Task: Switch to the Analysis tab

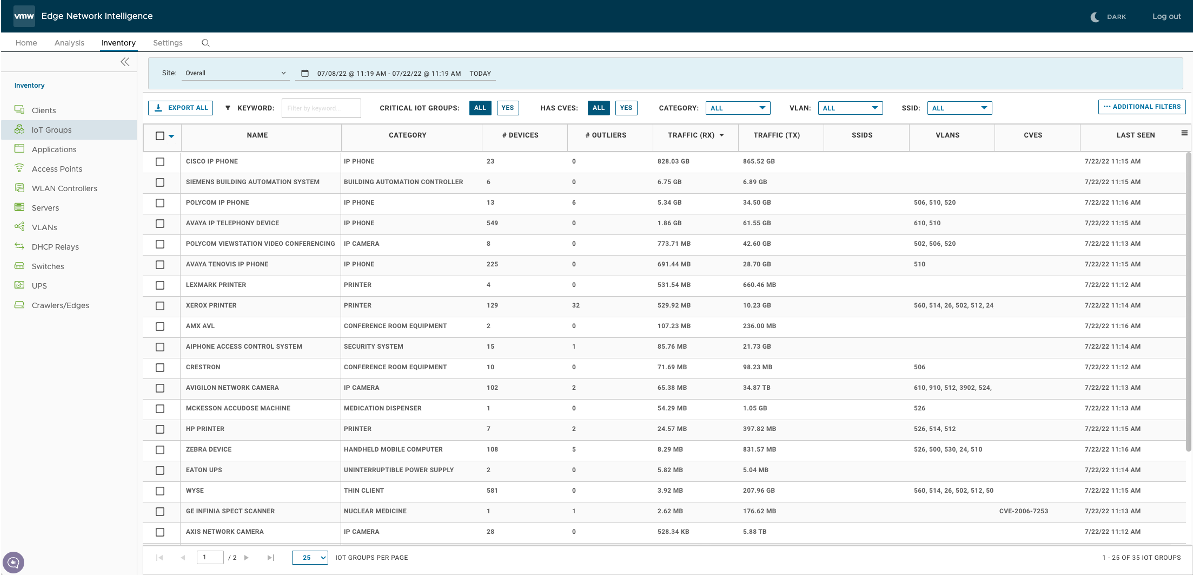Action: coord(69,43)
